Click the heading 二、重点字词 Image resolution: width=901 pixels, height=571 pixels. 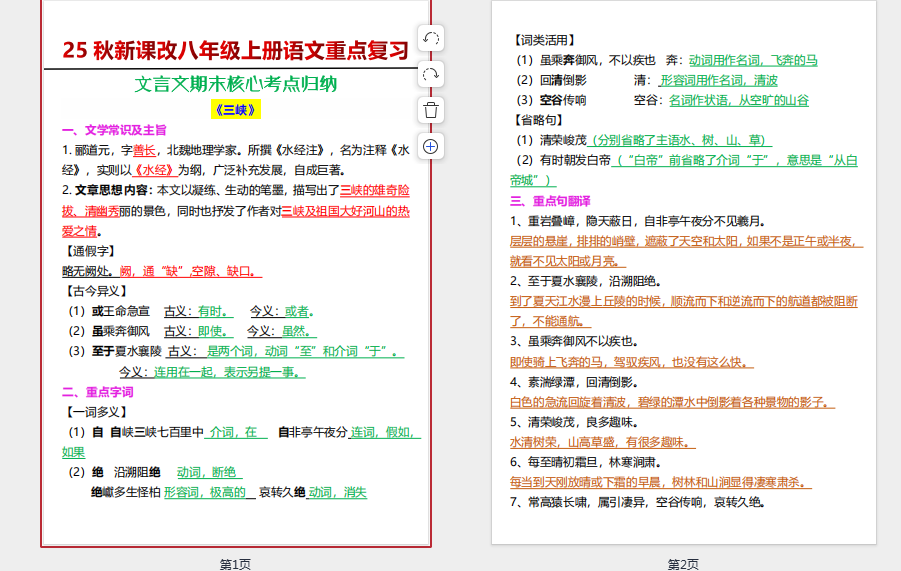pyautogui.click(x=98, y=392)
